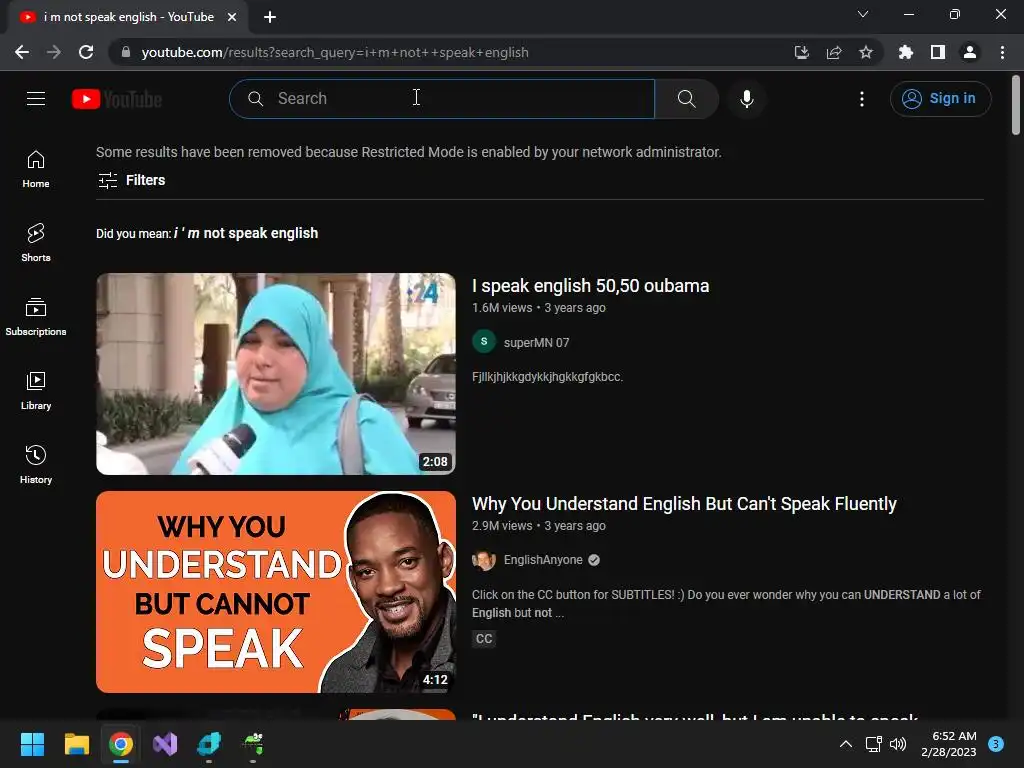Open the YouTube hamburger guide menu
This screenshot has width=1024, height=768.
click(x=36, y=99)
